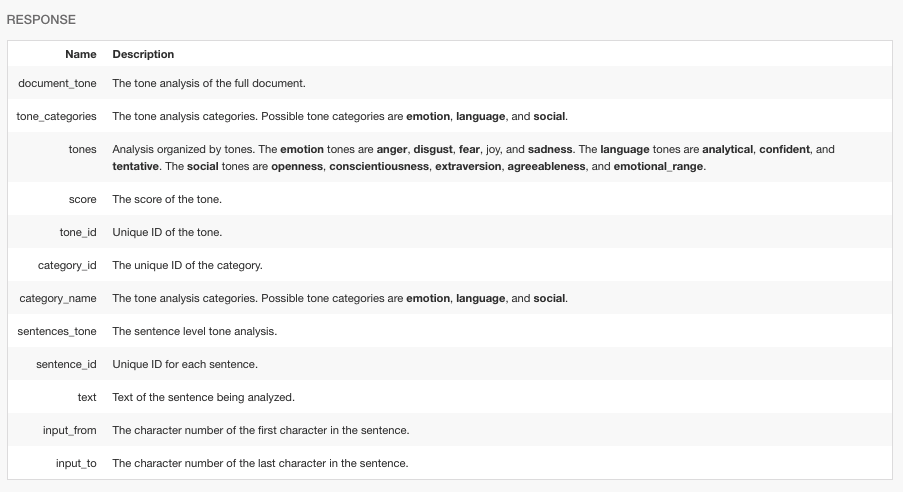Click the bold word conscientiousness

pyautogui.click(x=379, y=166)
